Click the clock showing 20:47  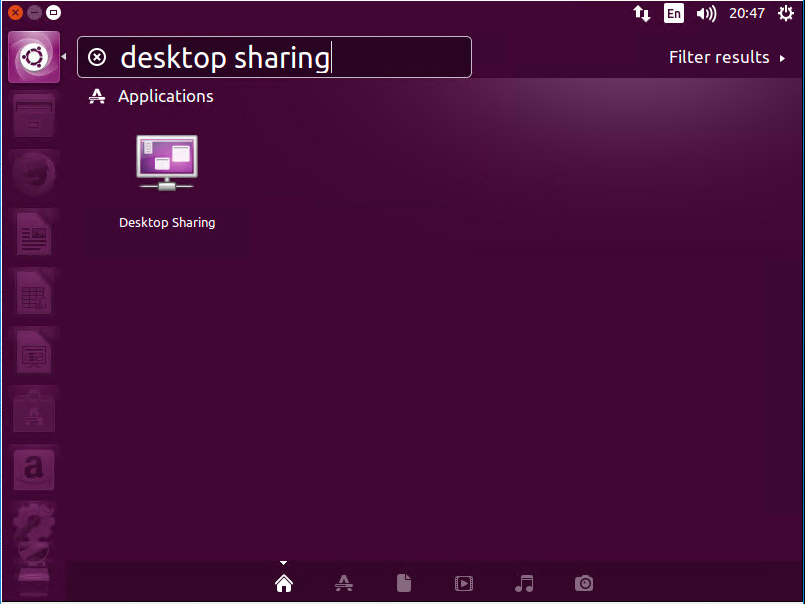[x=747, y=13]
